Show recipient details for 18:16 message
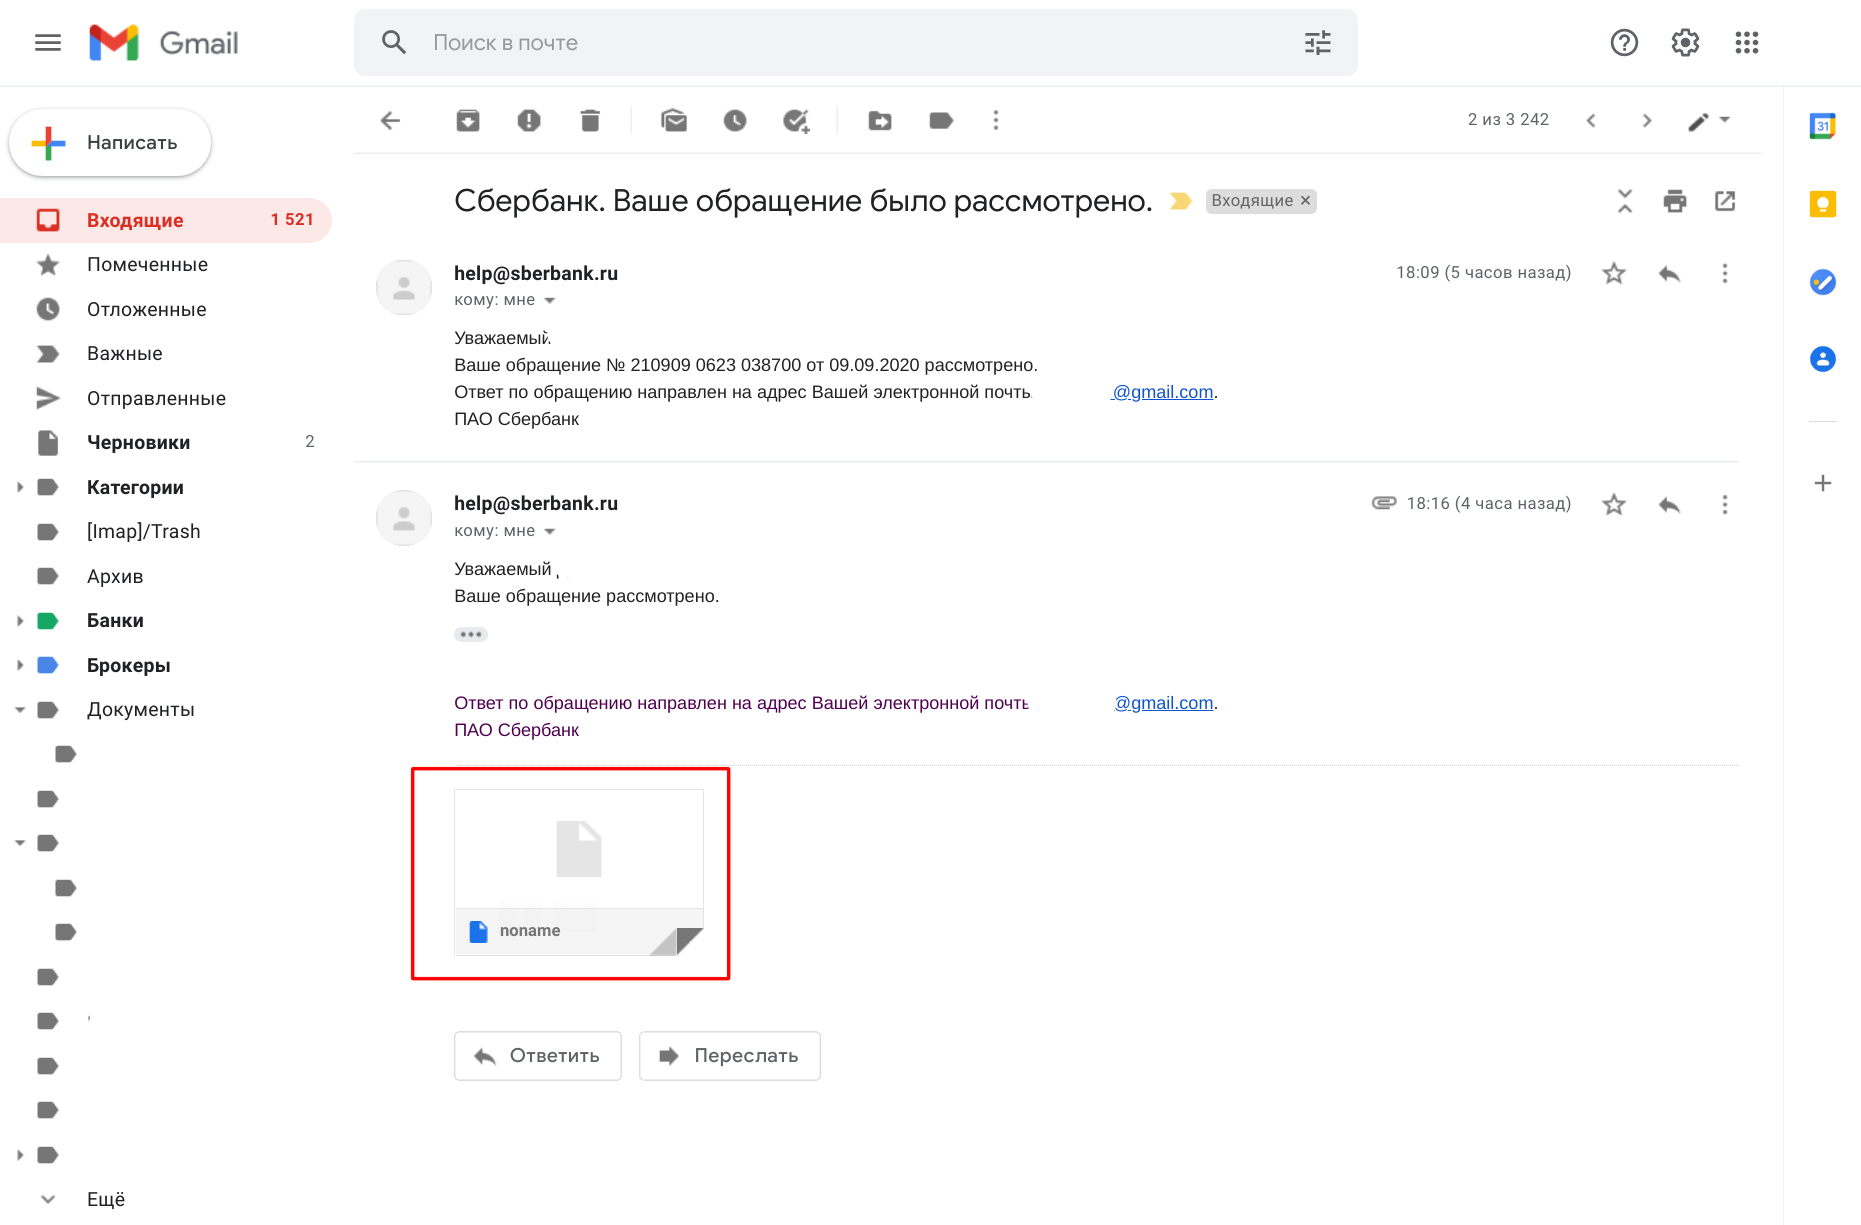Image resolution: width=1861 pixels, height=1225 pixels. click(x=549, y=532)
